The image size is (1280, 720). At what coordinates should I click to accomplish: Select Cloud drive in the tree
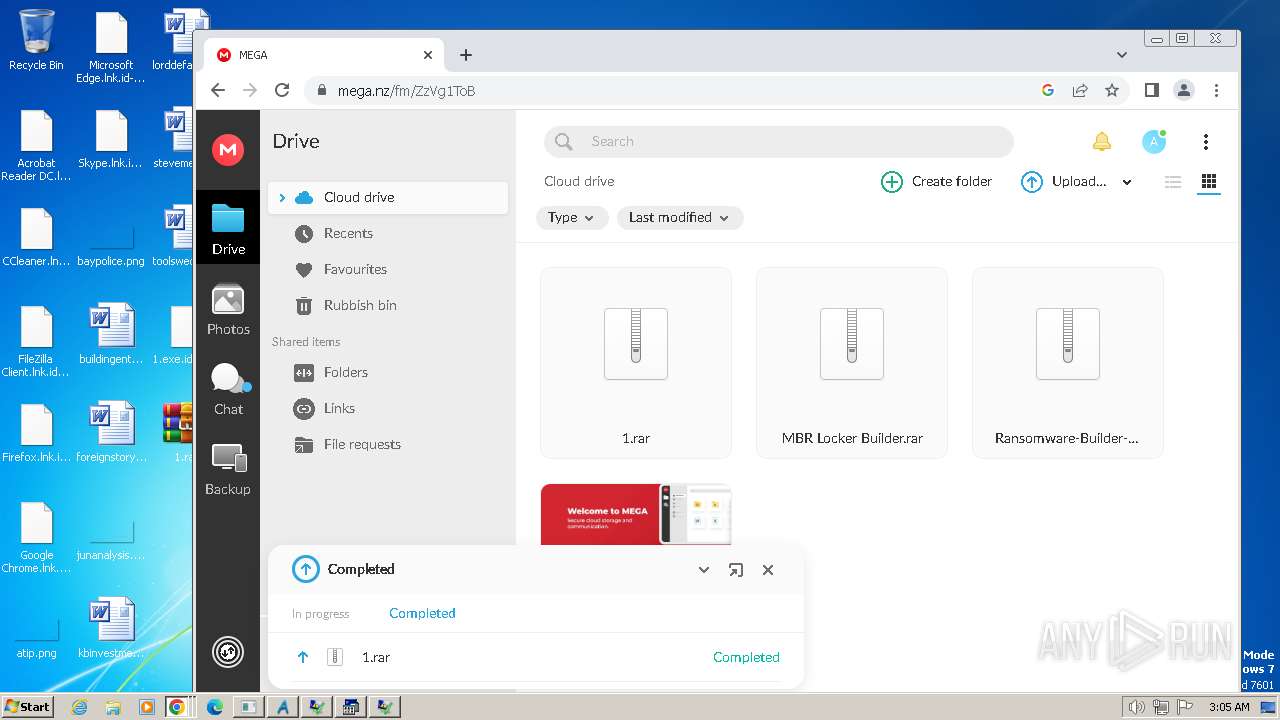tap(389, 197)
